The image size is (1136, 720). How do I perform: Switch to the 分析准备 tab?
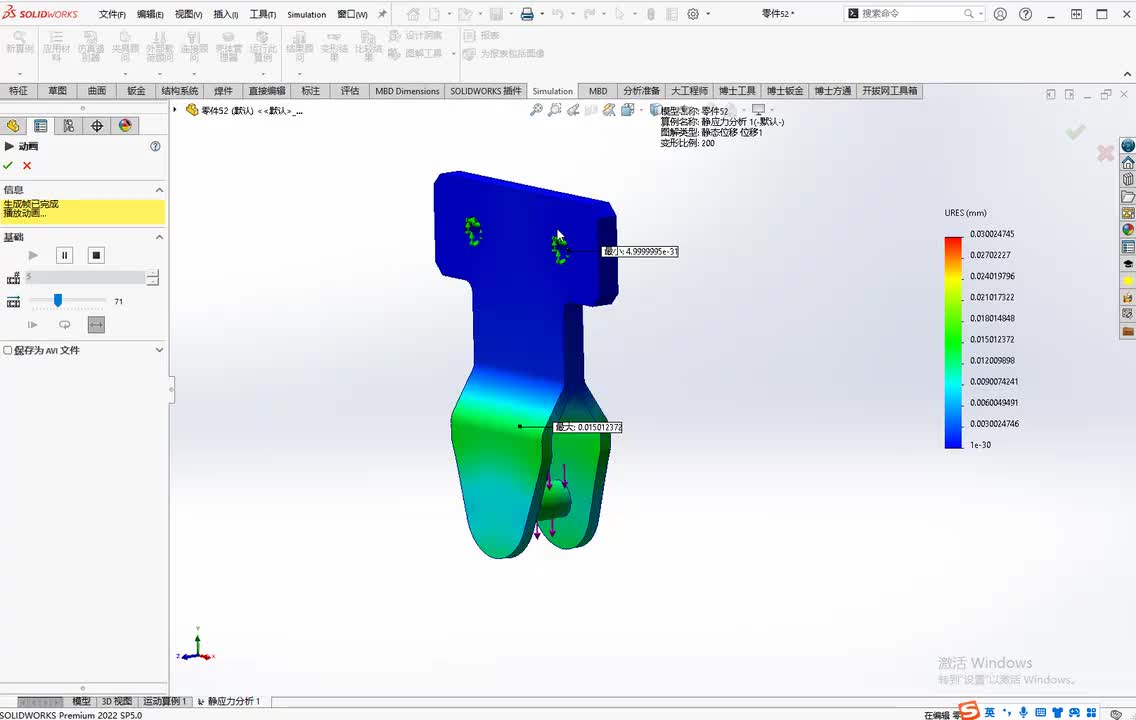(x=641, y=91)
